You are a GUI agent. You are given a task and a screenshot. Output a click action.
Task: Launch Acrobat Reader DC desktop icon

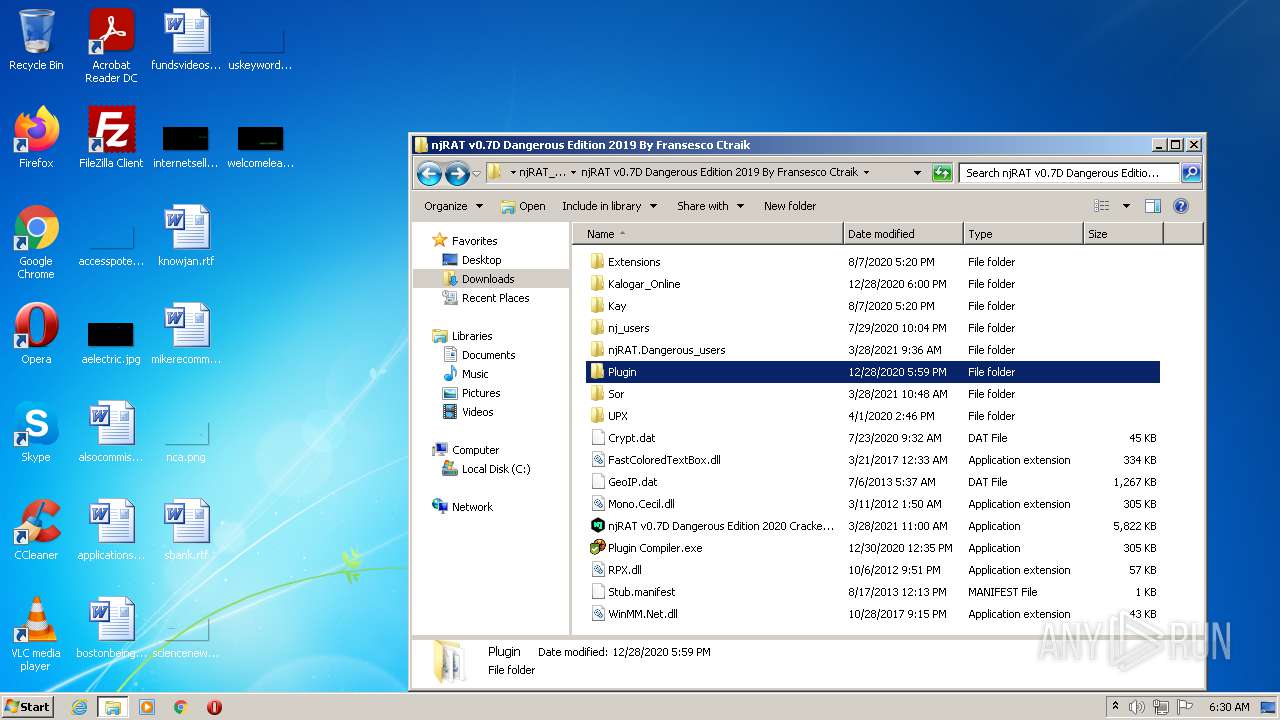click(111, 46)
